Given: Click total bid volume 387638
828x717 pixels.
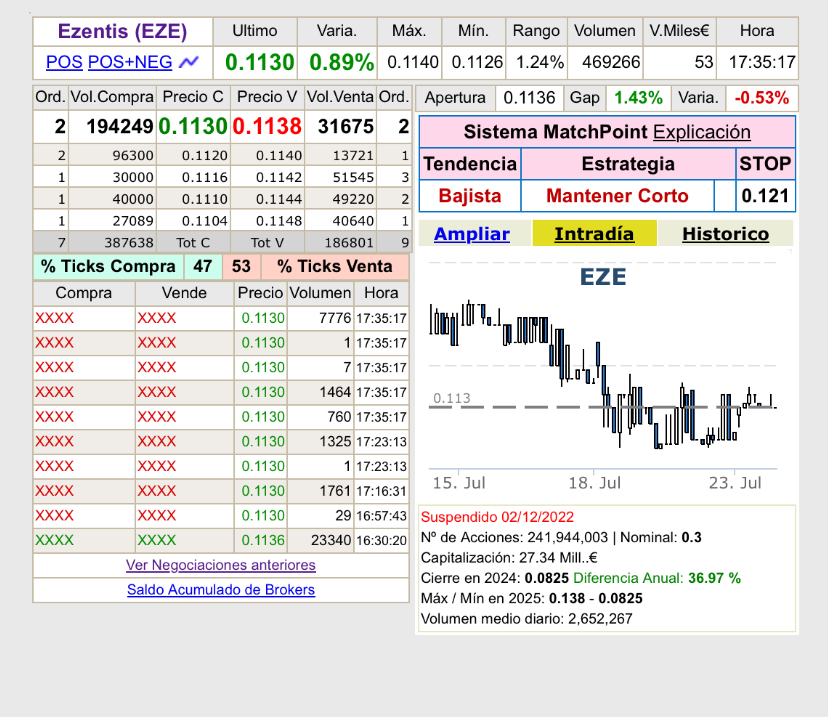Looking at the screenshot, I should point(129,243).
